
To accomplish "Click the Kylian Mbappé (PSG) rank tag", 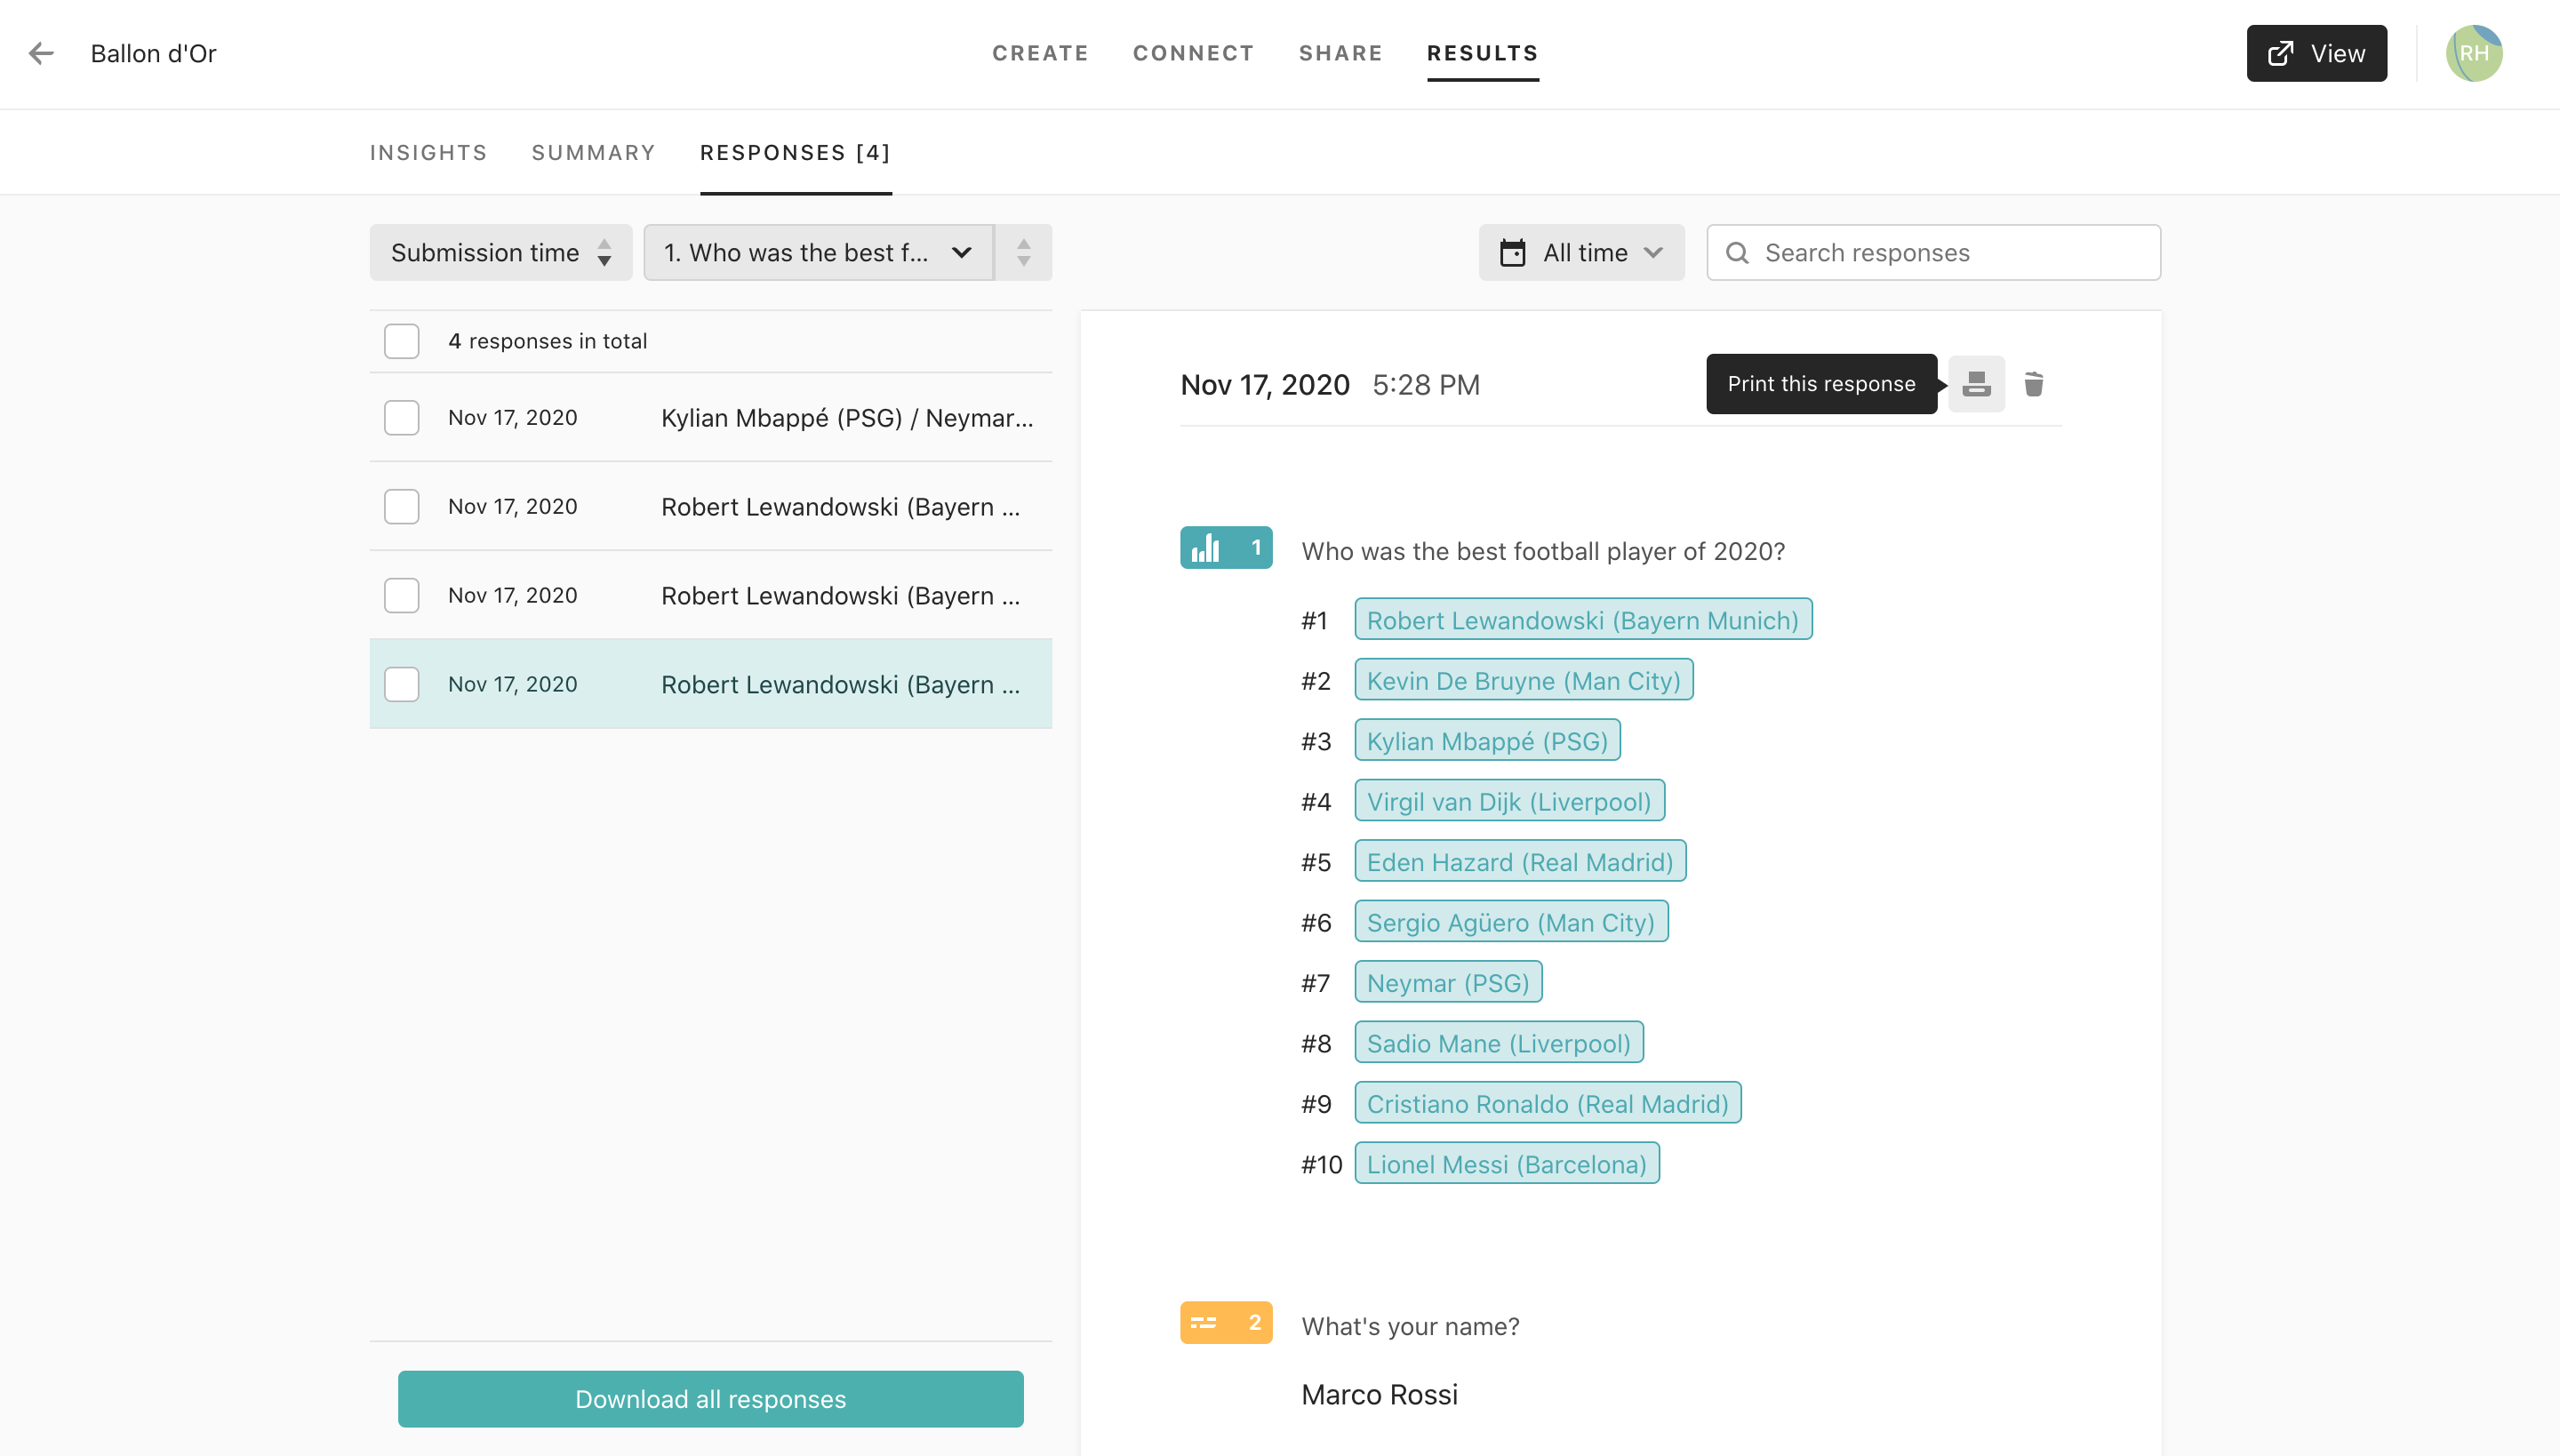I will point(1487,741).
